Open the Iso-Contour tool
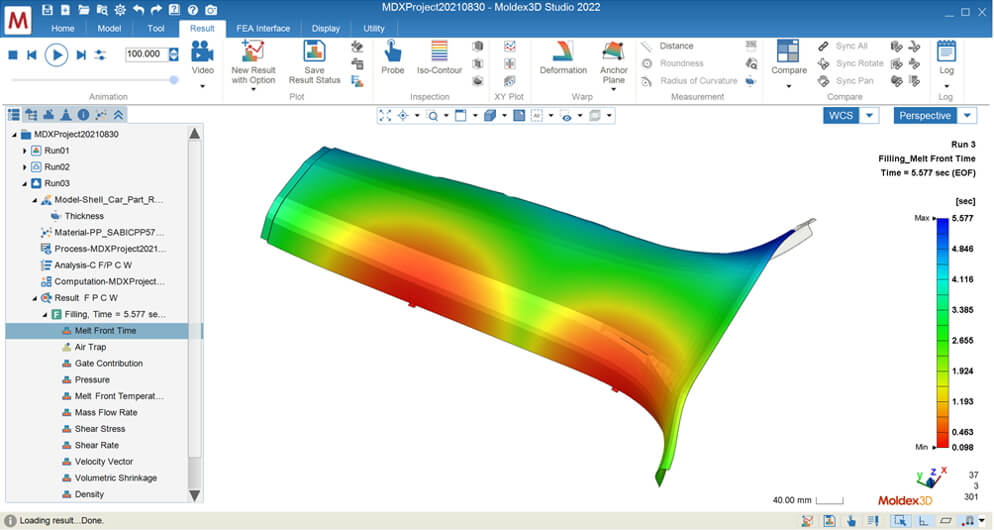 439,51
